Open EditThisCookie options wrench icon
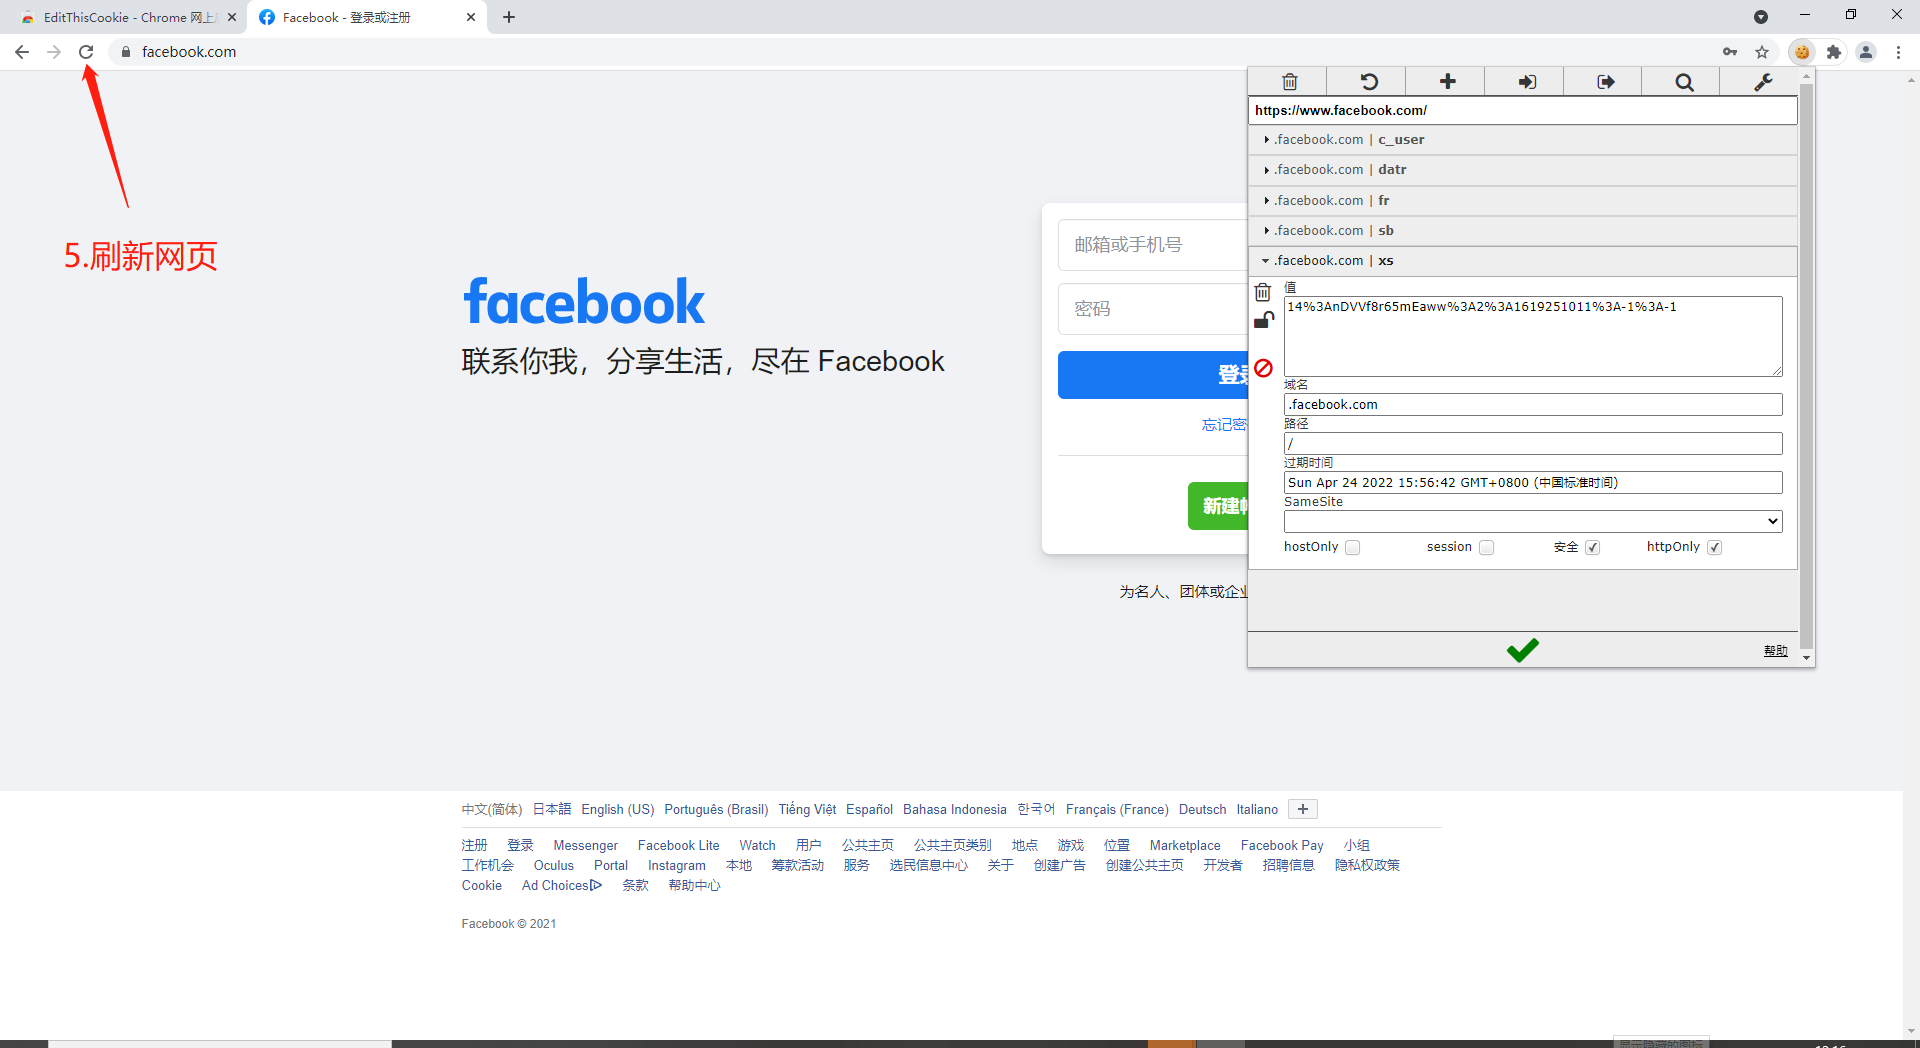This screenshot has height=1048, width=1920. (1763, 82)
